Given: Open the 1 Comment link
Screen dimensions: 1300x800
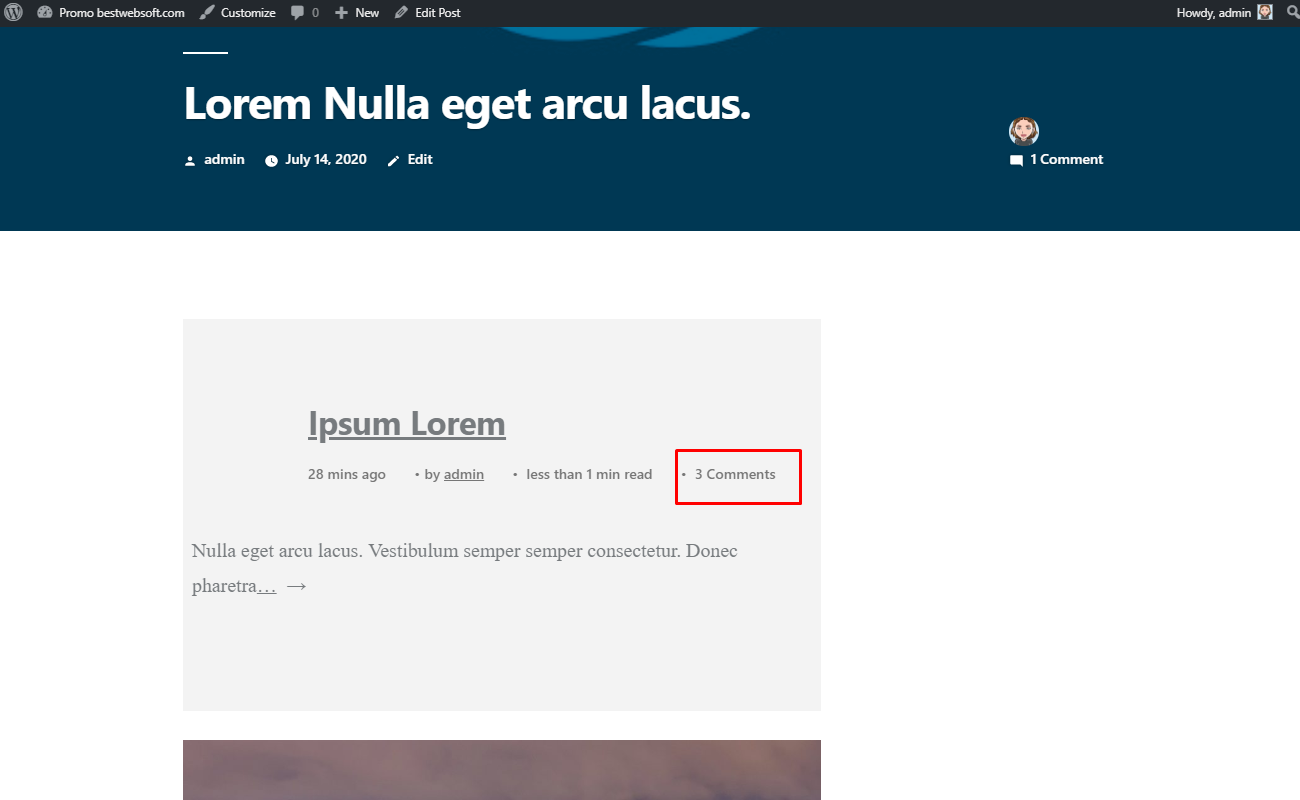Looking at the screenshot, I should point(1066,159).
